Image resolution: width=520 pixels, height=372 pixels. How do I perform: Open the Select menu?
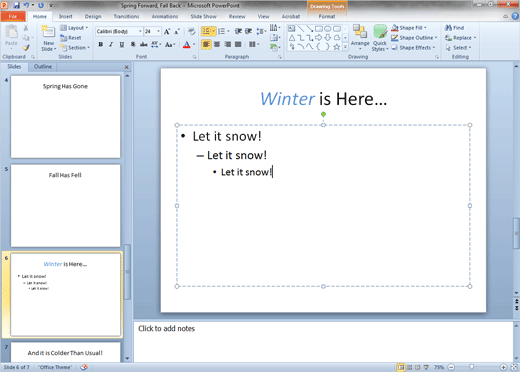(459, 48)
